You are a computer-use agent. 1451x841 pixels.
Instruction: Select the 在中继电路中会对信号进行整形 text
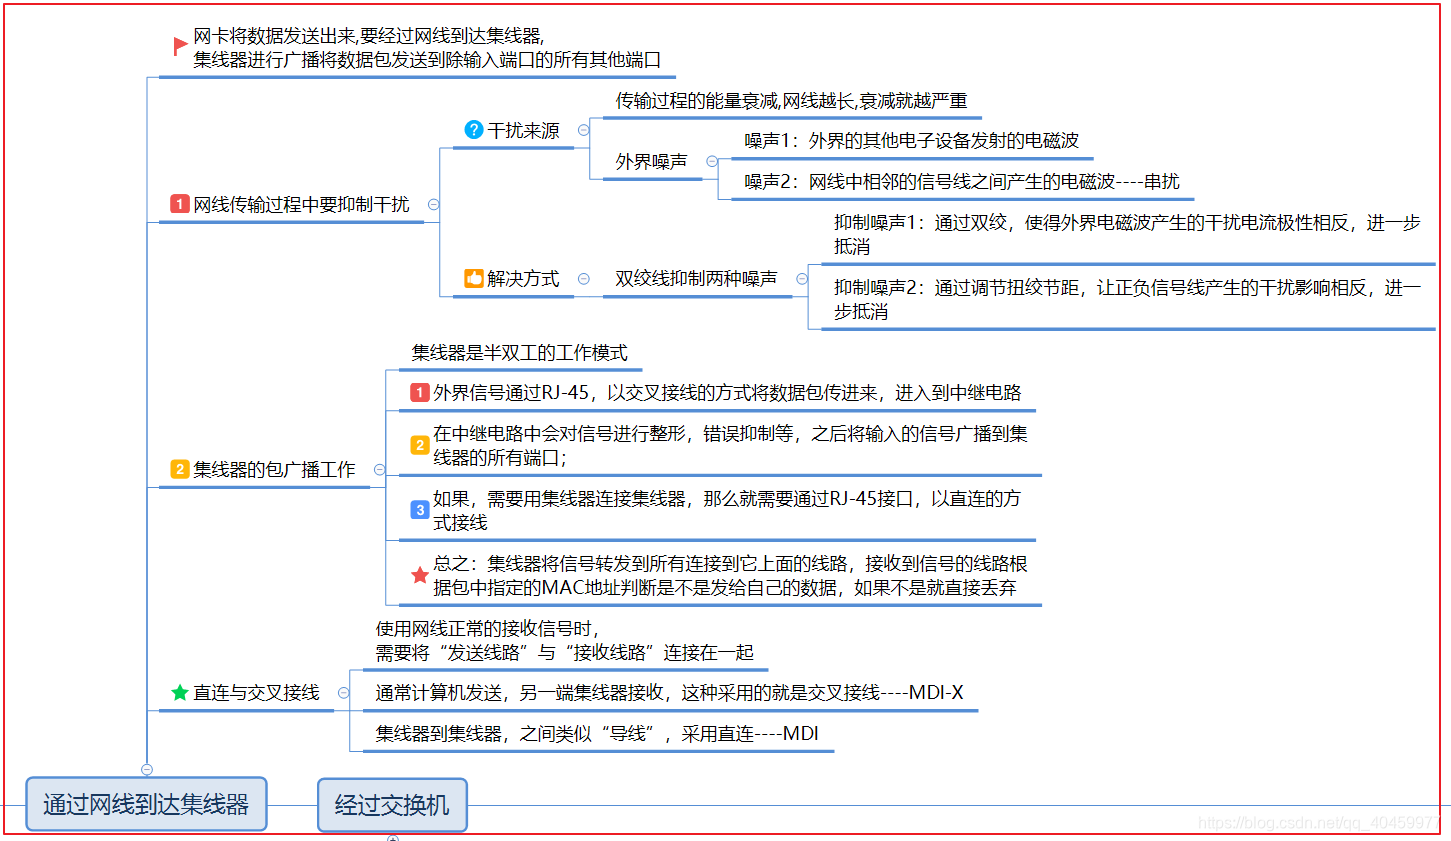point(730,445)
